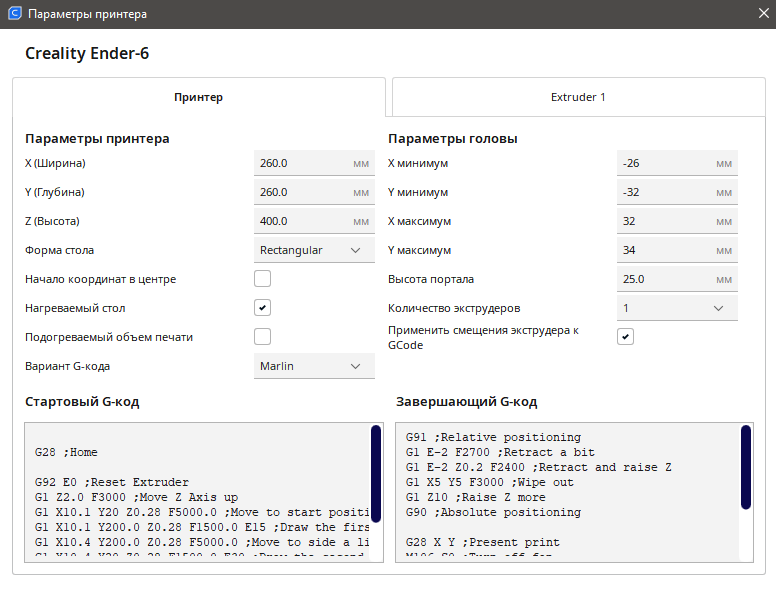Edit the Y (Глубина) value field
Viewport: 776px width, 610px height.
(300, 192)
